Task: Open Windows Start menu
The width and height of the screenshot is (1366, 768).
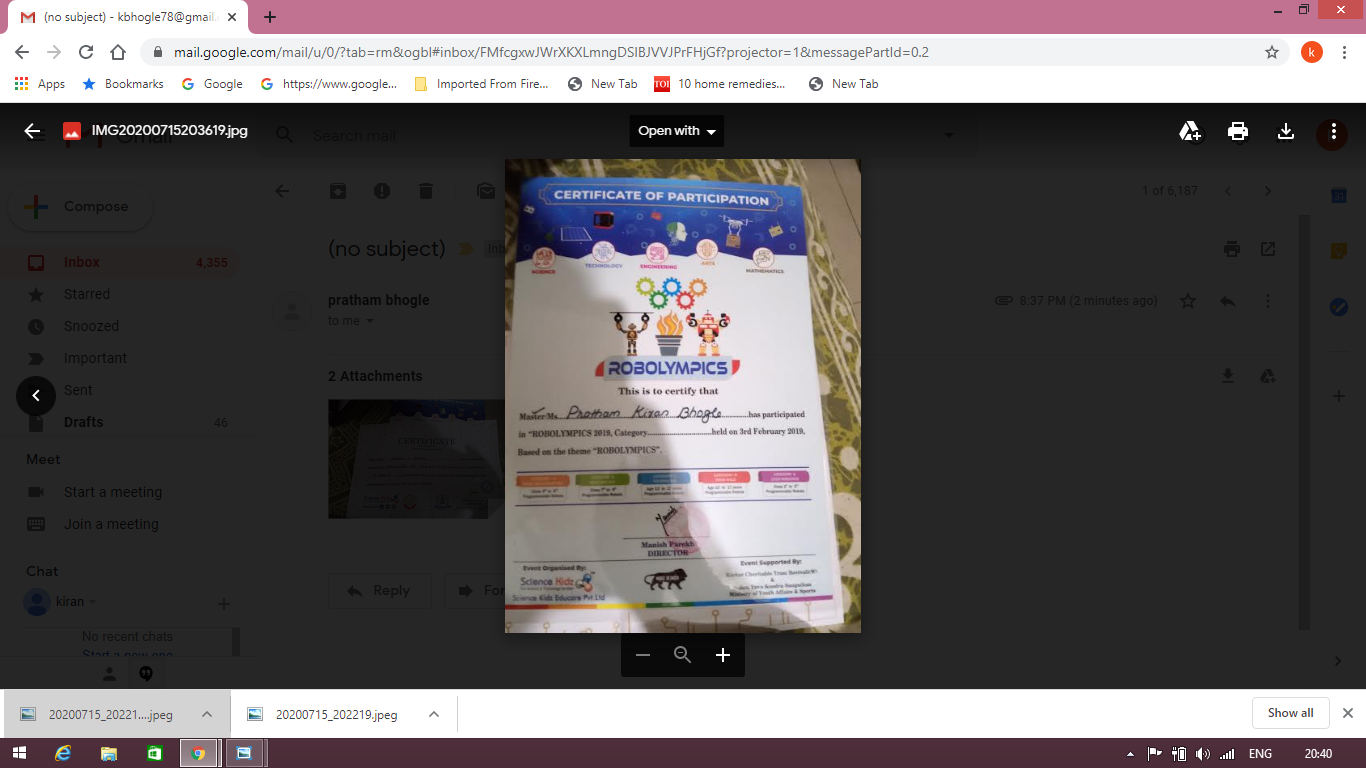Action: pyautogui.click(x=19, y=753)
